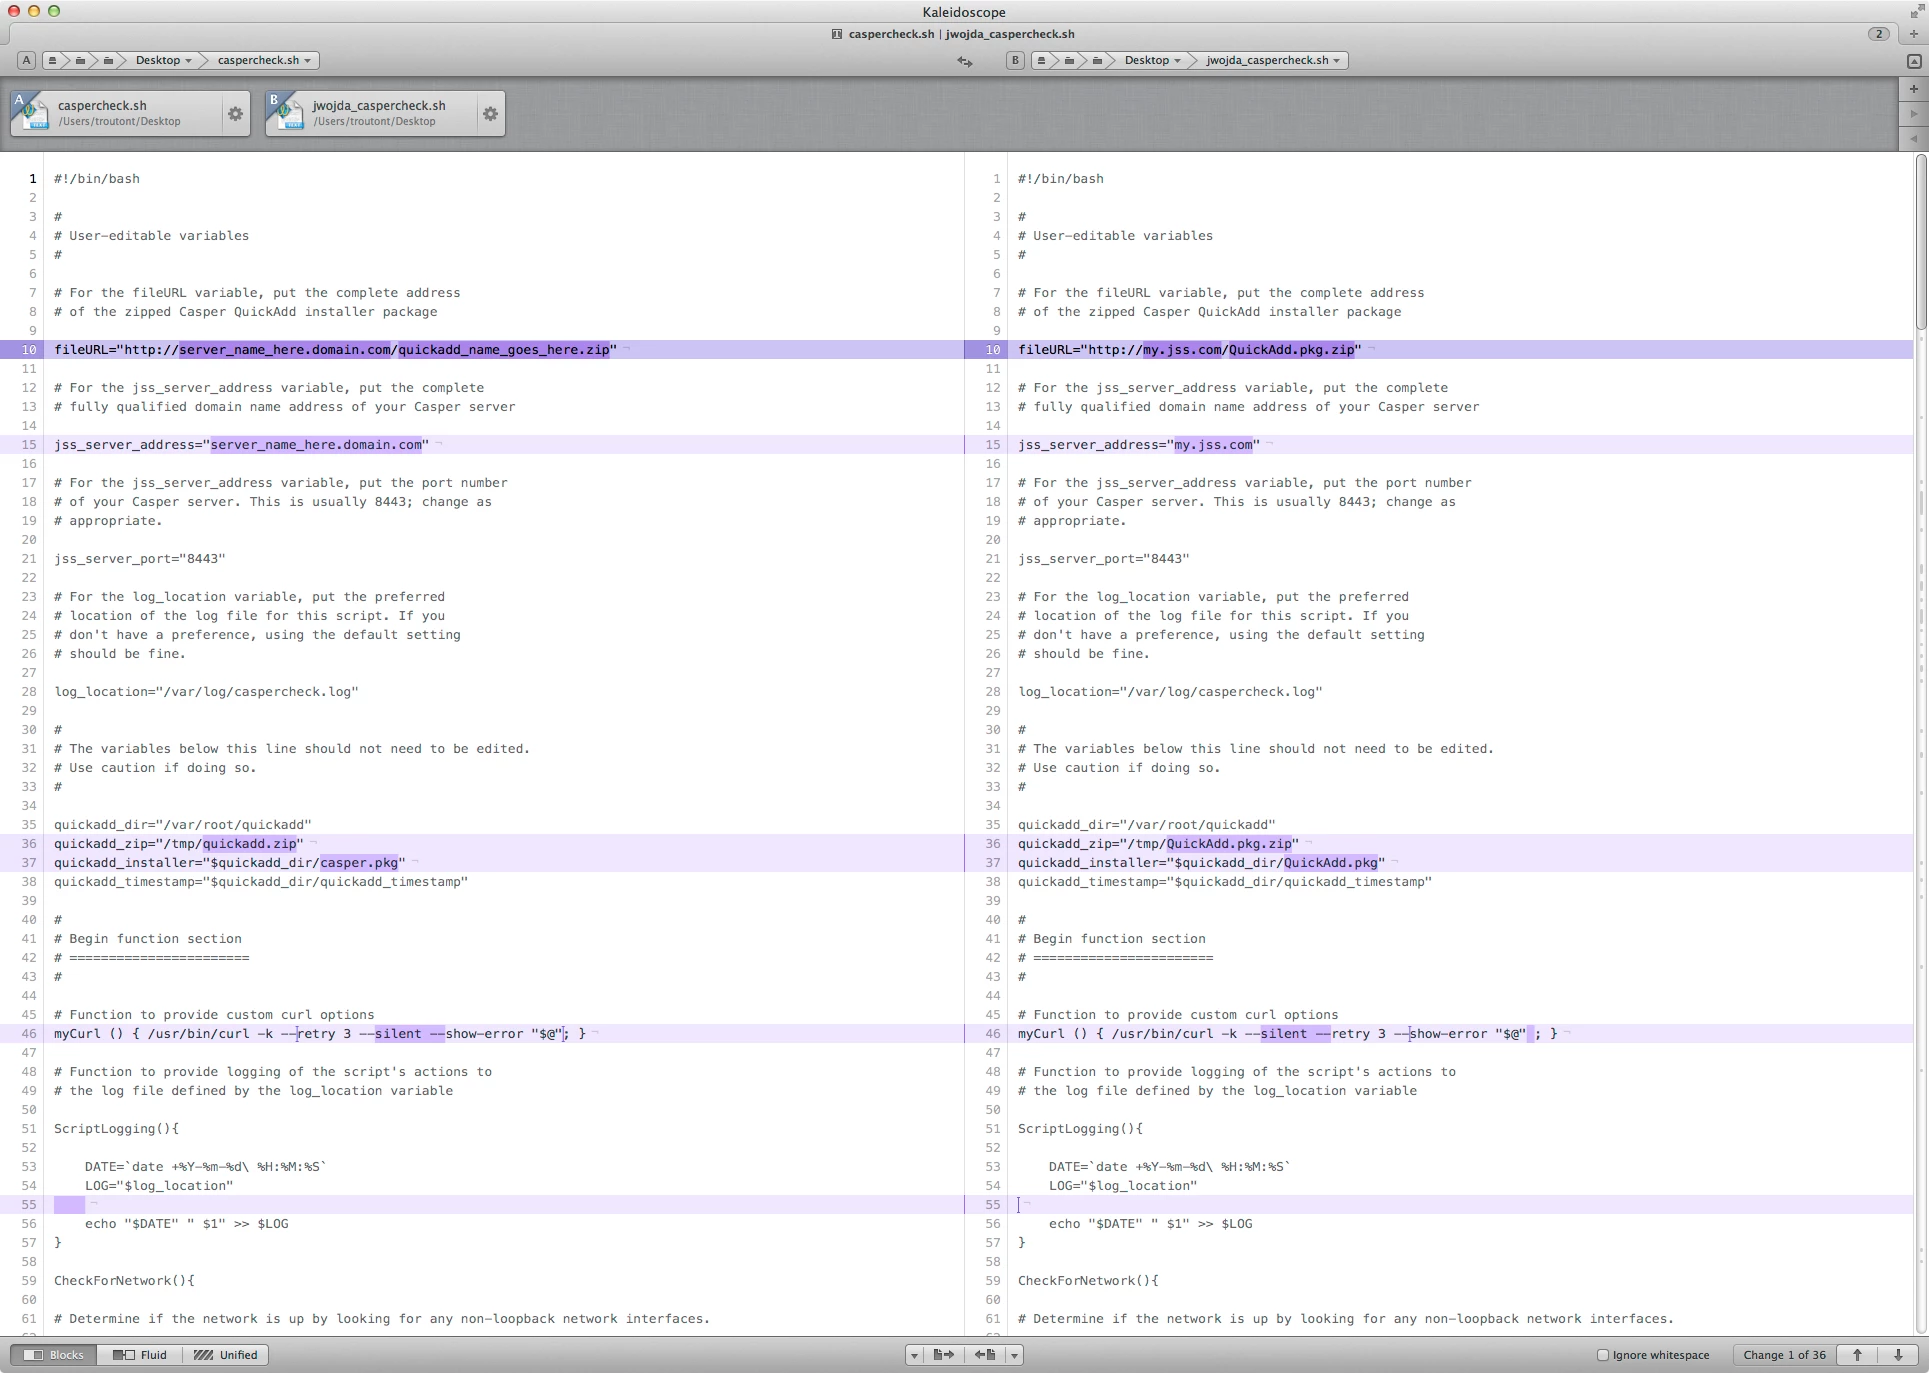
Task: Click line number 36 in left gutter
Action: pyautogui.click(x=29, y=844)
